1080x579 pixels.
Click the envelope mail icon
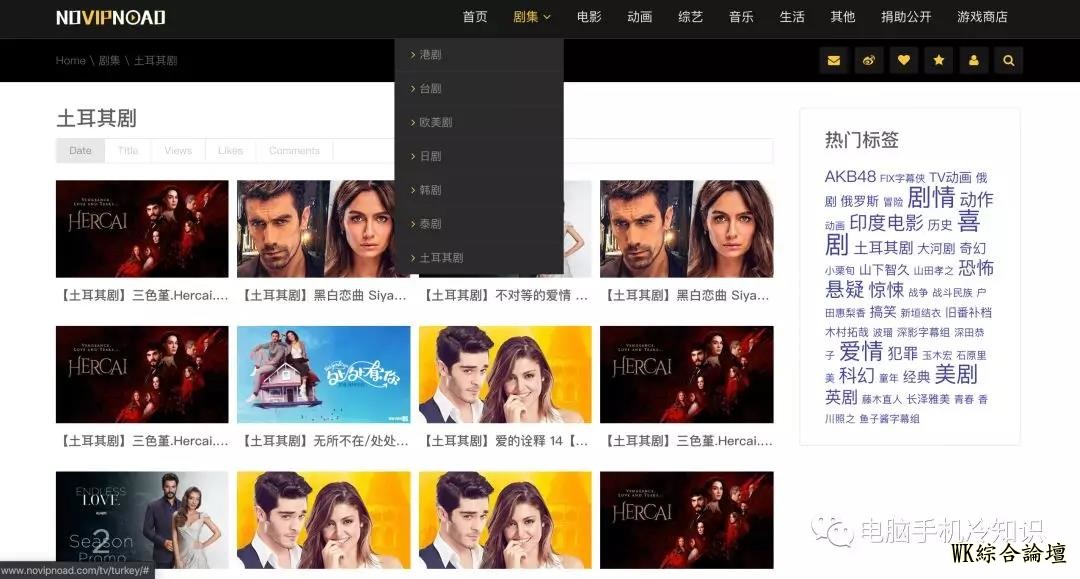point(833,61)
